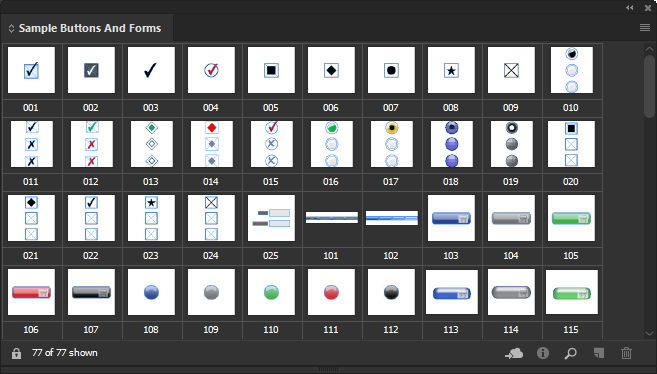Click the scrollbar up arrow
657x374 pixels.
point(649,49)
